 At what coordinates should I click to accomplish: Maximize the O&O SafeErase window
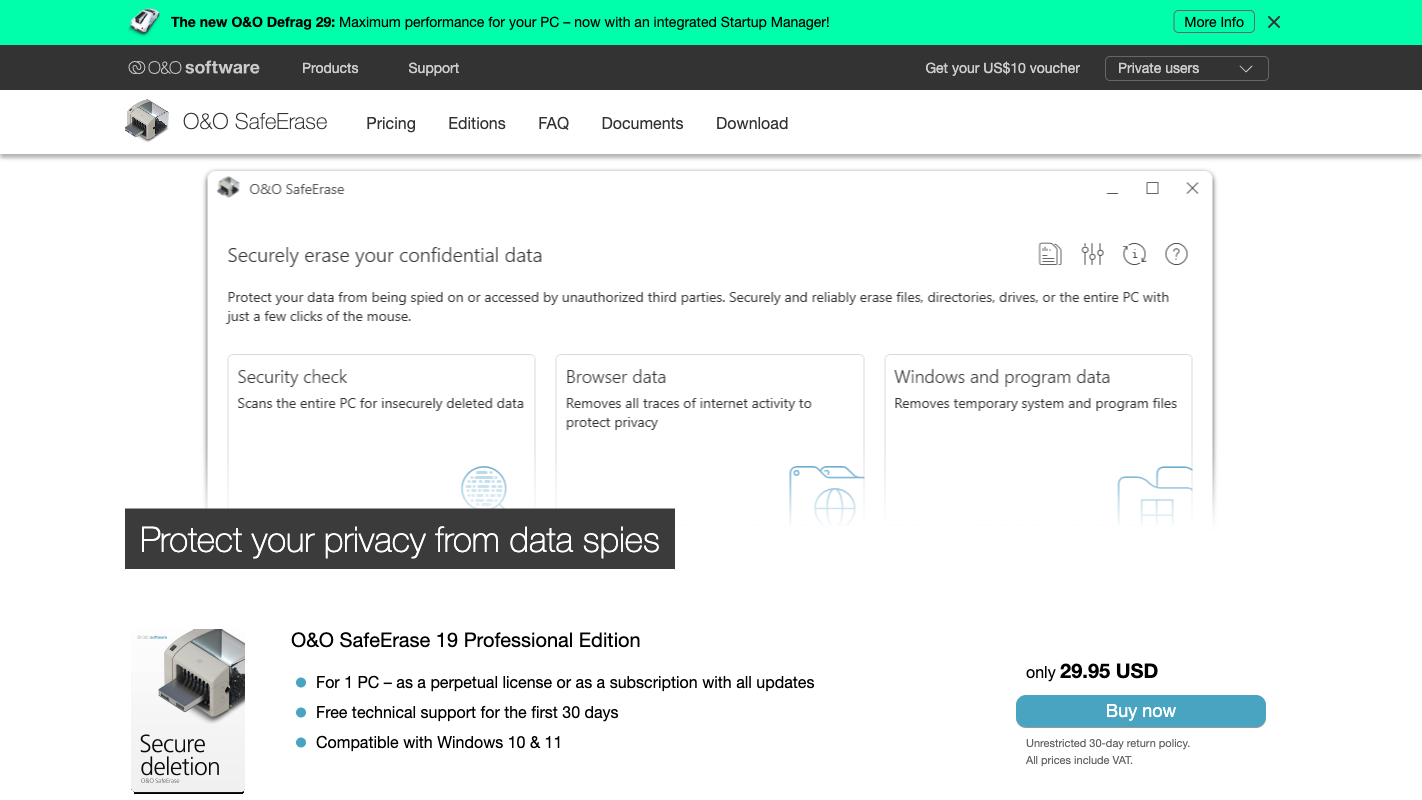[x=1152, y=188]
